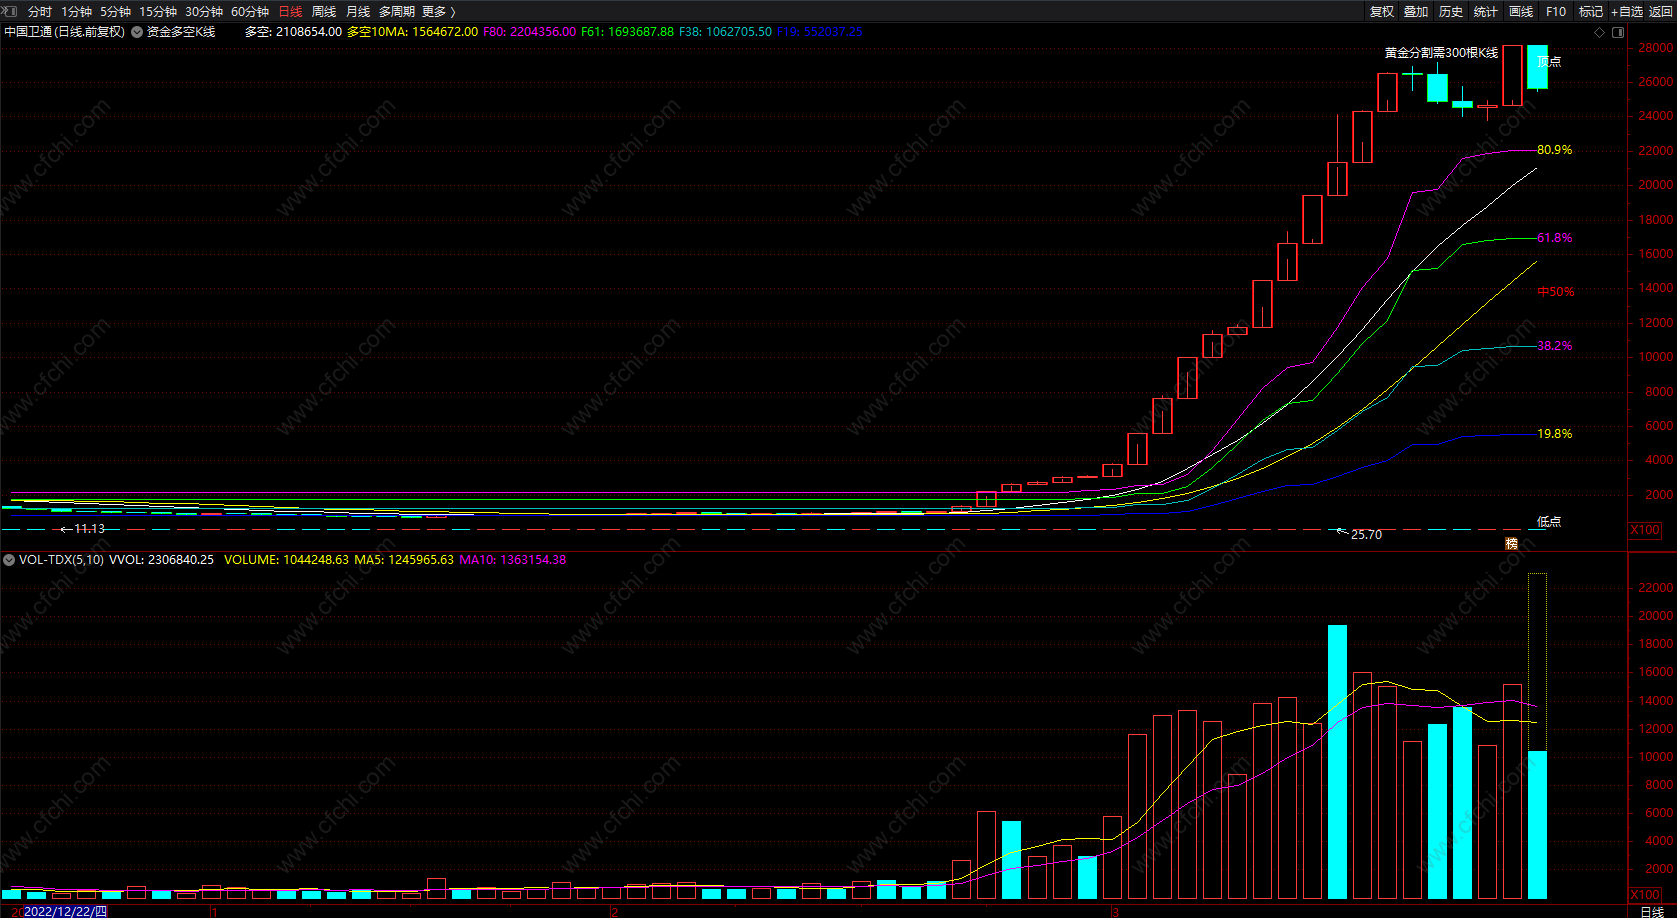This screenshot has width=1677, height=918.
Task: Click the X100 scale label on price axis
Action: point(1645,530)
